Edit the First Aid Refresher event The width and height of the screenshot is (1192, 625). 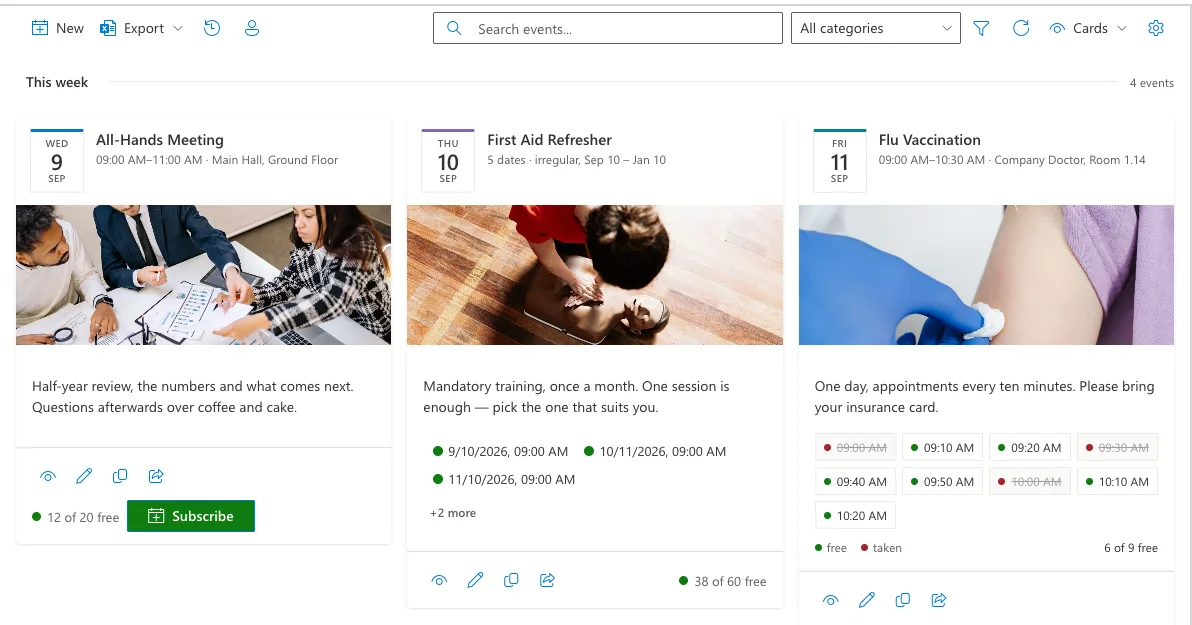coord(475,580)
